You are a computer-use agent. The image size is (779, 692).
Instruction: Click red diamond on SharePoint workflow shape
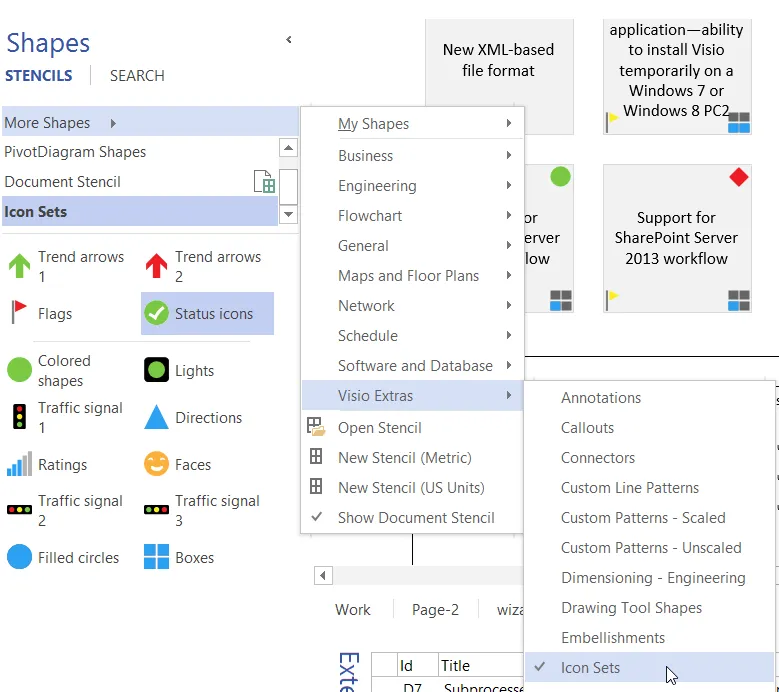pos(739,177)
